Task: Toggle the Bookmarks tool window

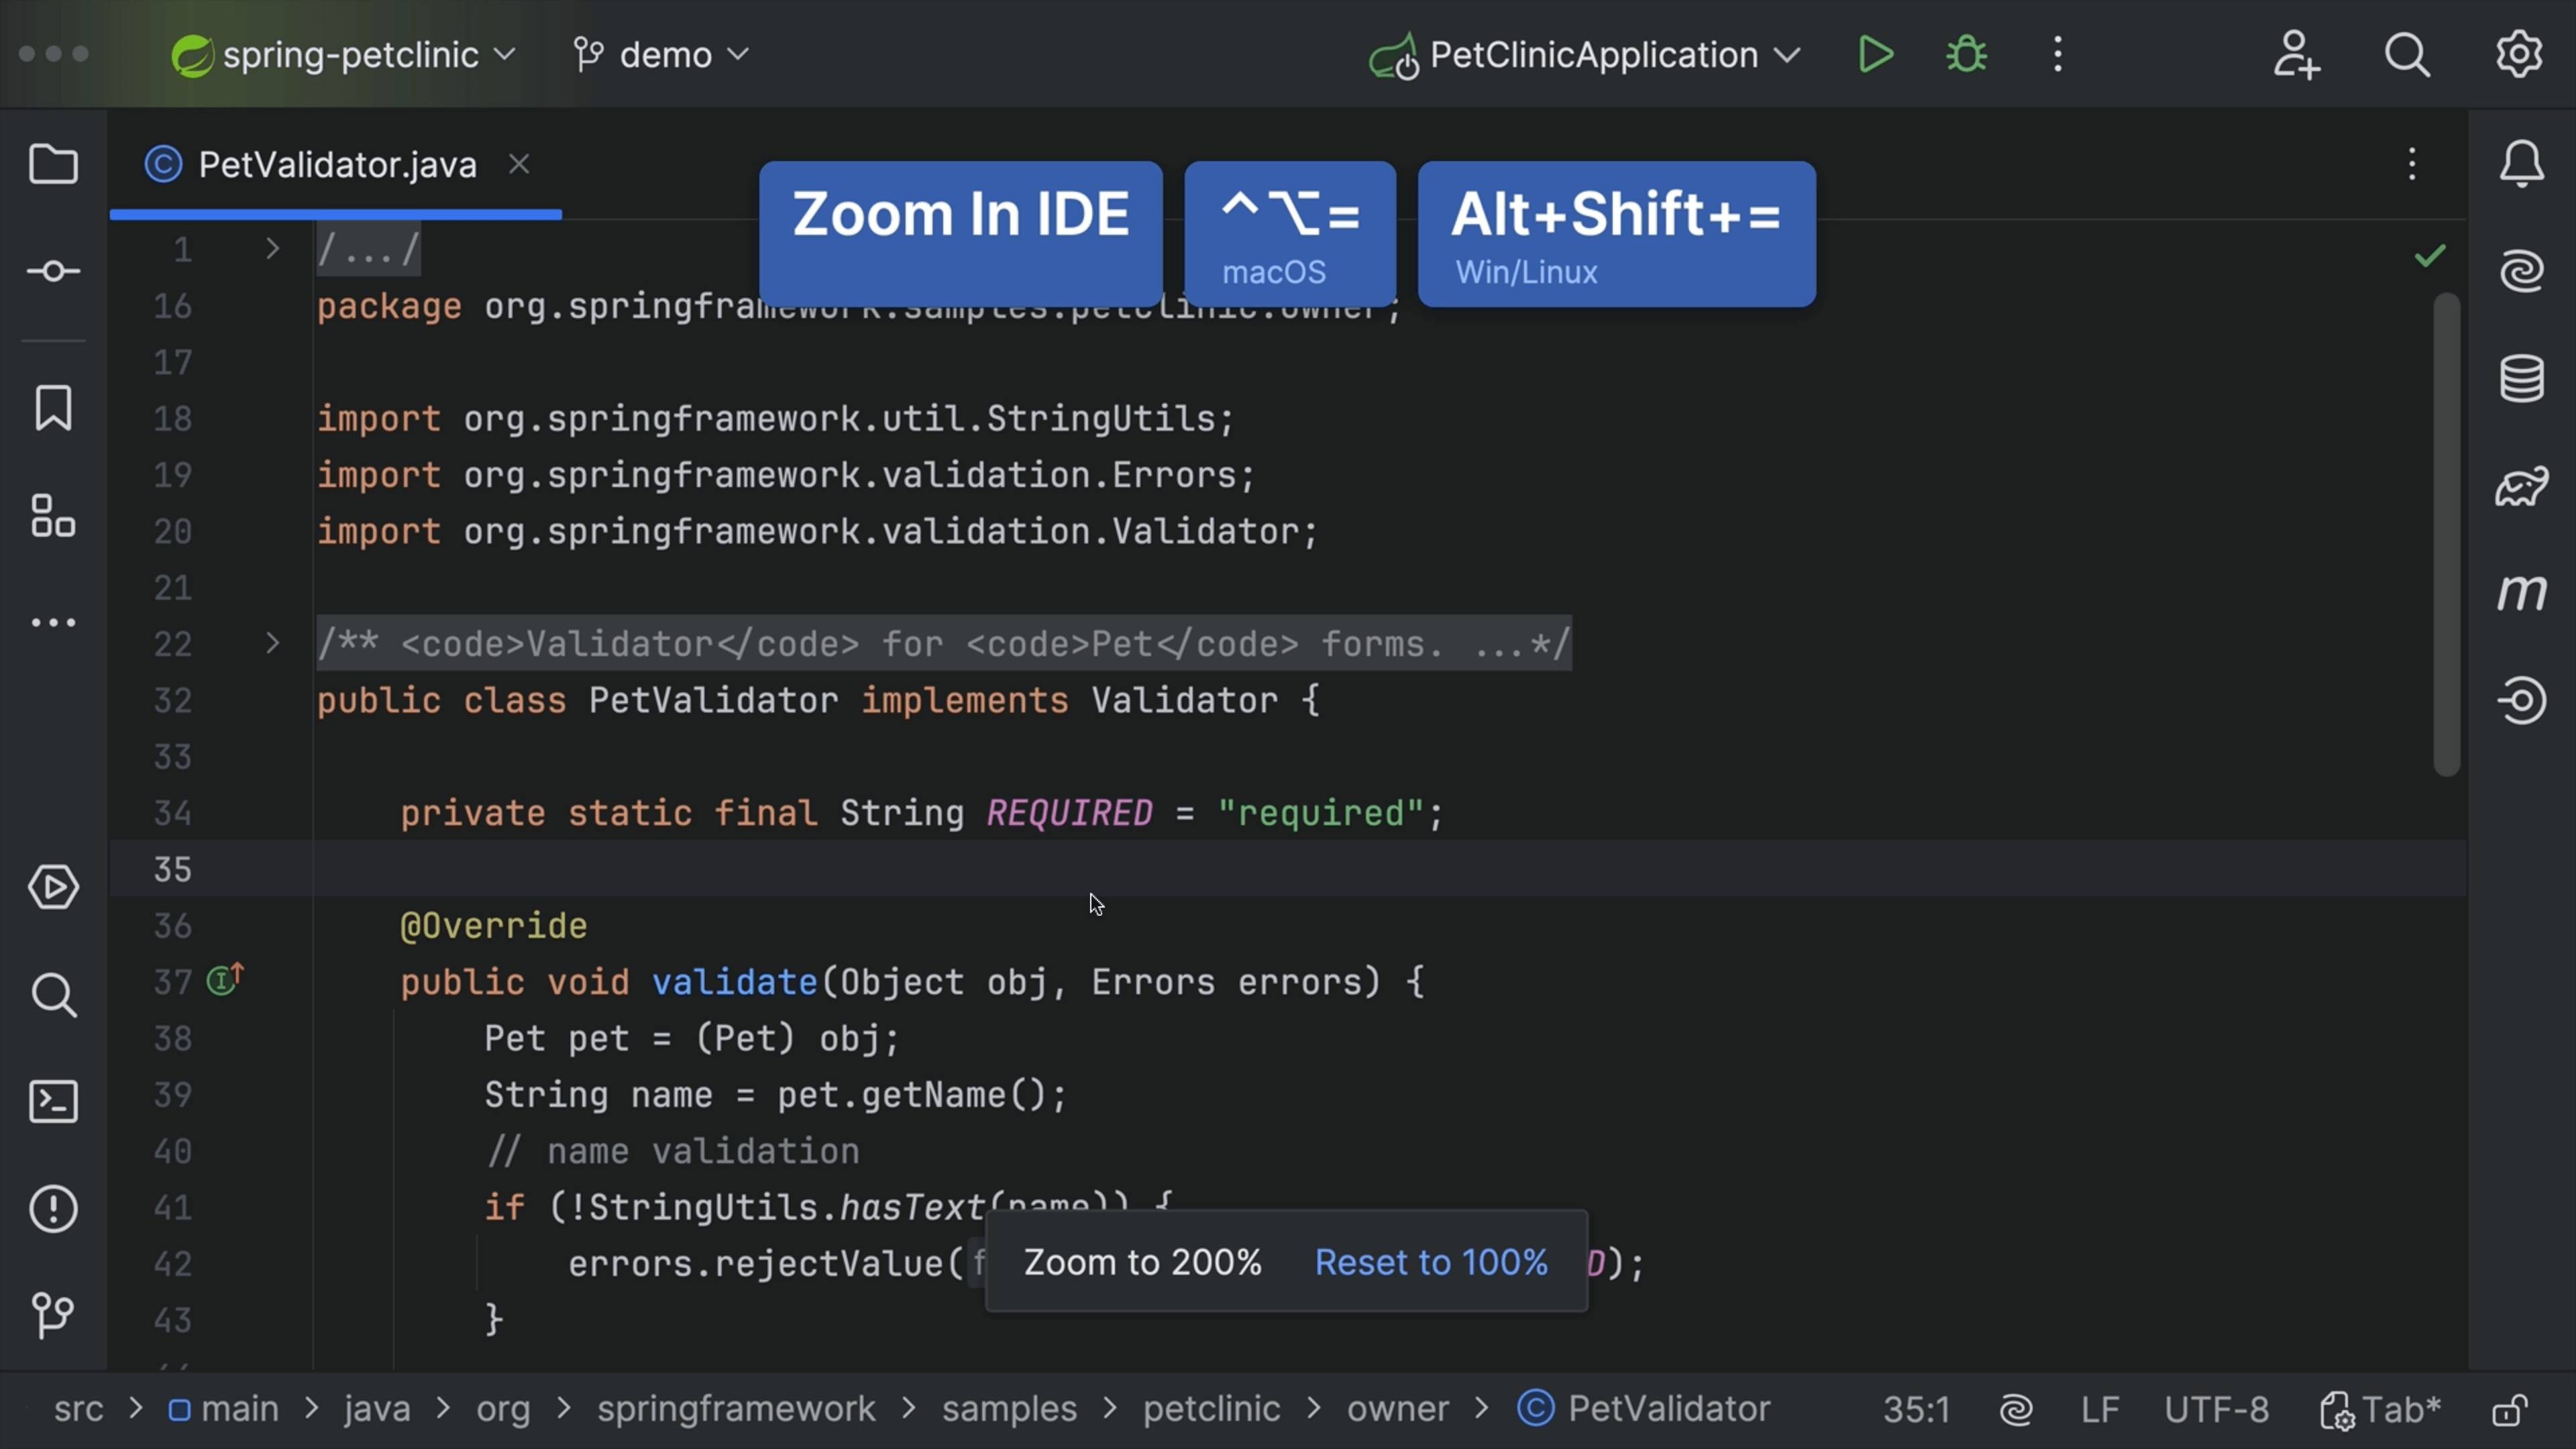Action: tap(53, 408)
